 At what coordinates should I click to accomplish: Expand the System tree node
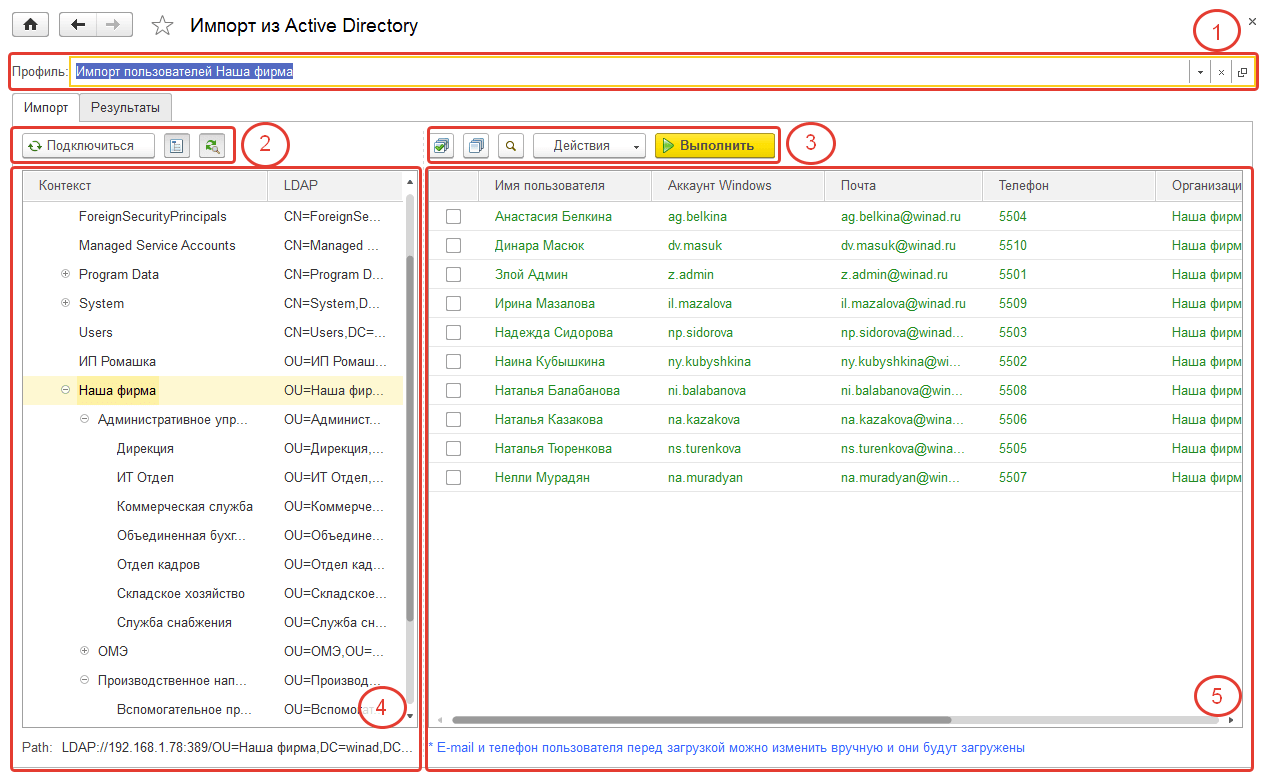[x=66, y=303]
